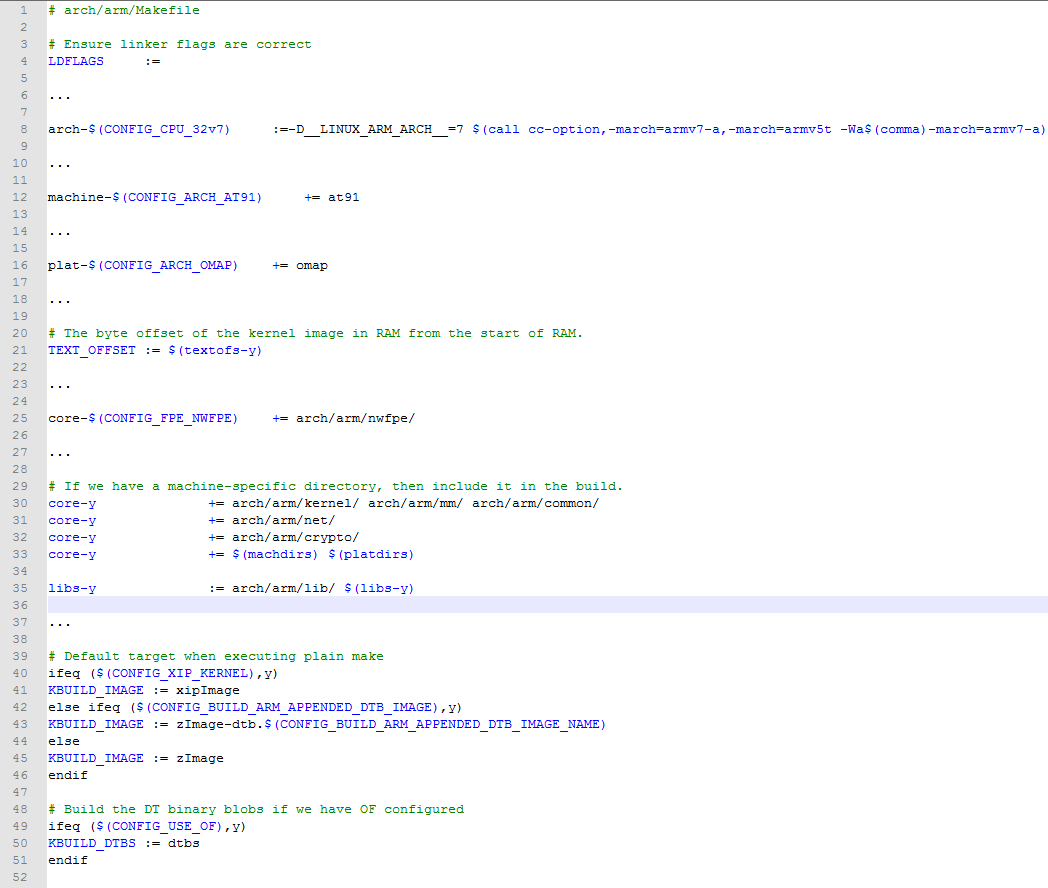Click 'arch/arm/nwfpe/' path

(x=356, y=418)
